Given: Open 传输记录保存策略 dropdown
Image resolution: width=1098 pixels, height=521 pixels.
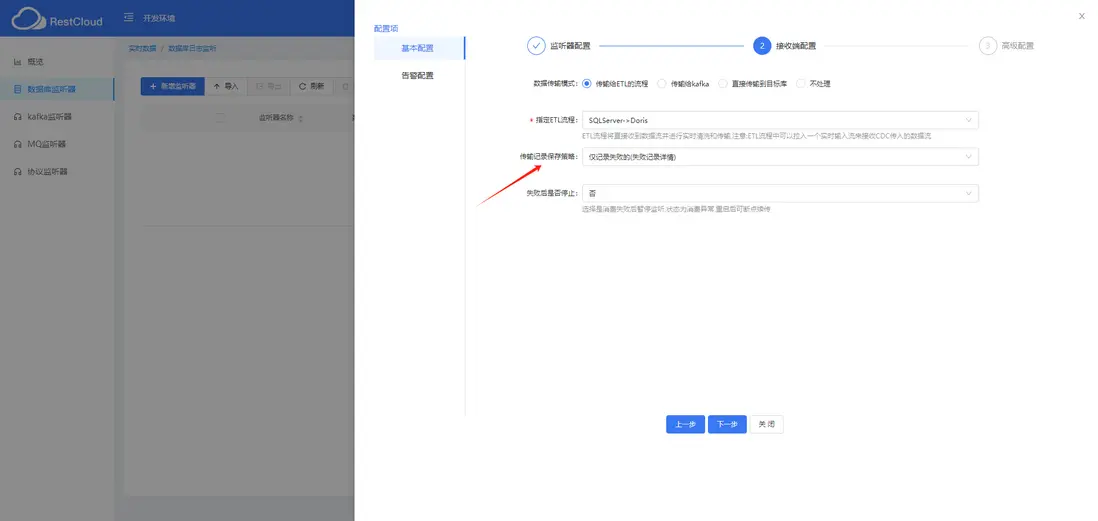Looking at the screenshot, I should (x=780, y=157).
